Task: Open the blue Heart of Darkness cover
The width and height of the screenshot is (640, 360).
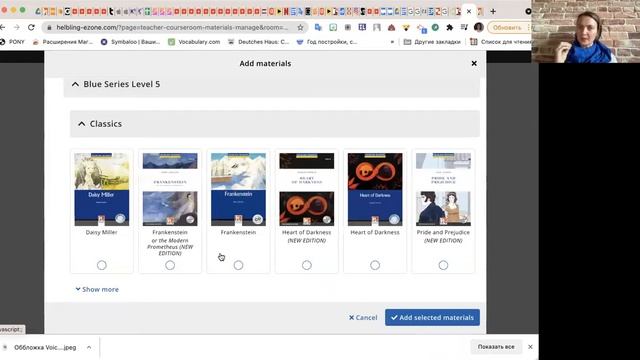Action: [375, 189]
